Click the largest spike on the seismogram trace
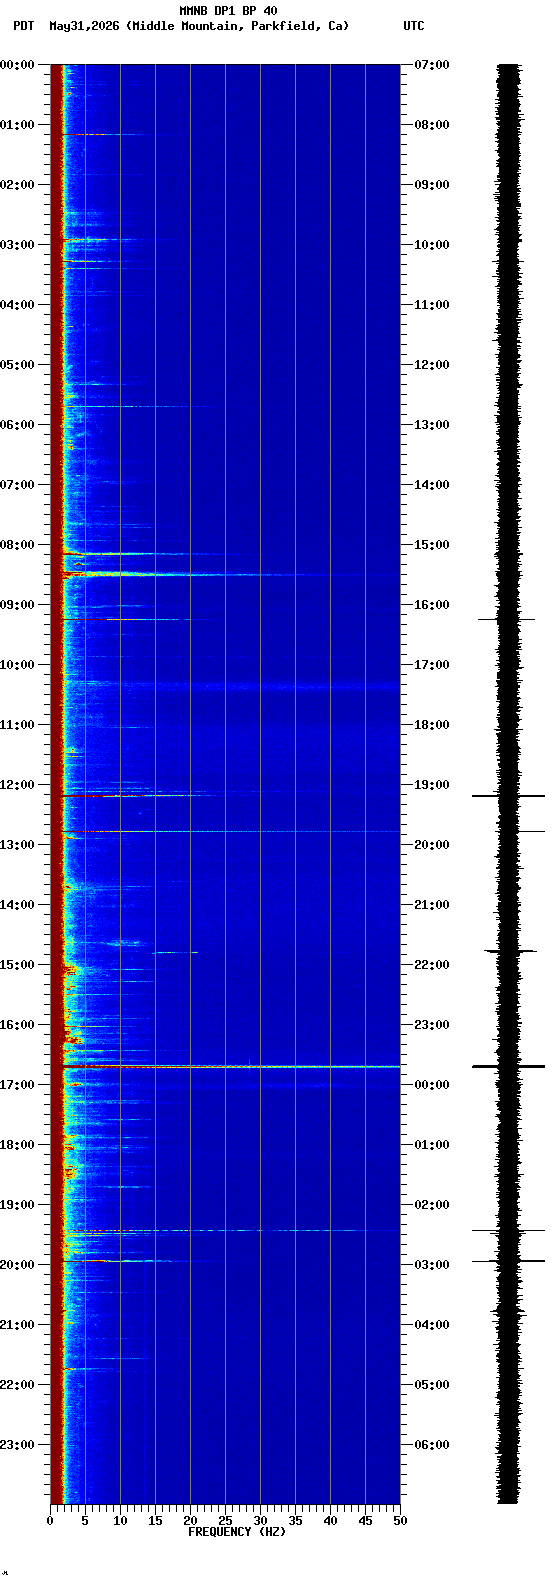 pyautogui.click(x=508, y=1067)
